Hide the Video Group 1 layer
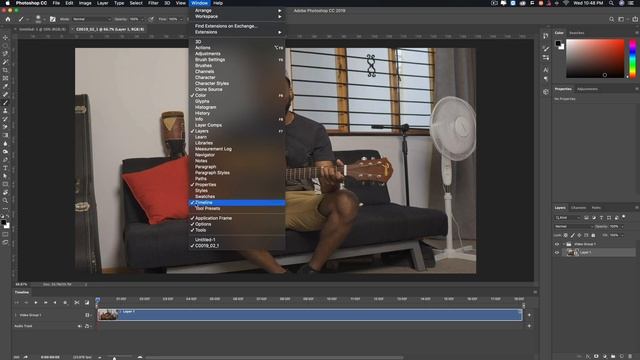 [x=557, y=244]
